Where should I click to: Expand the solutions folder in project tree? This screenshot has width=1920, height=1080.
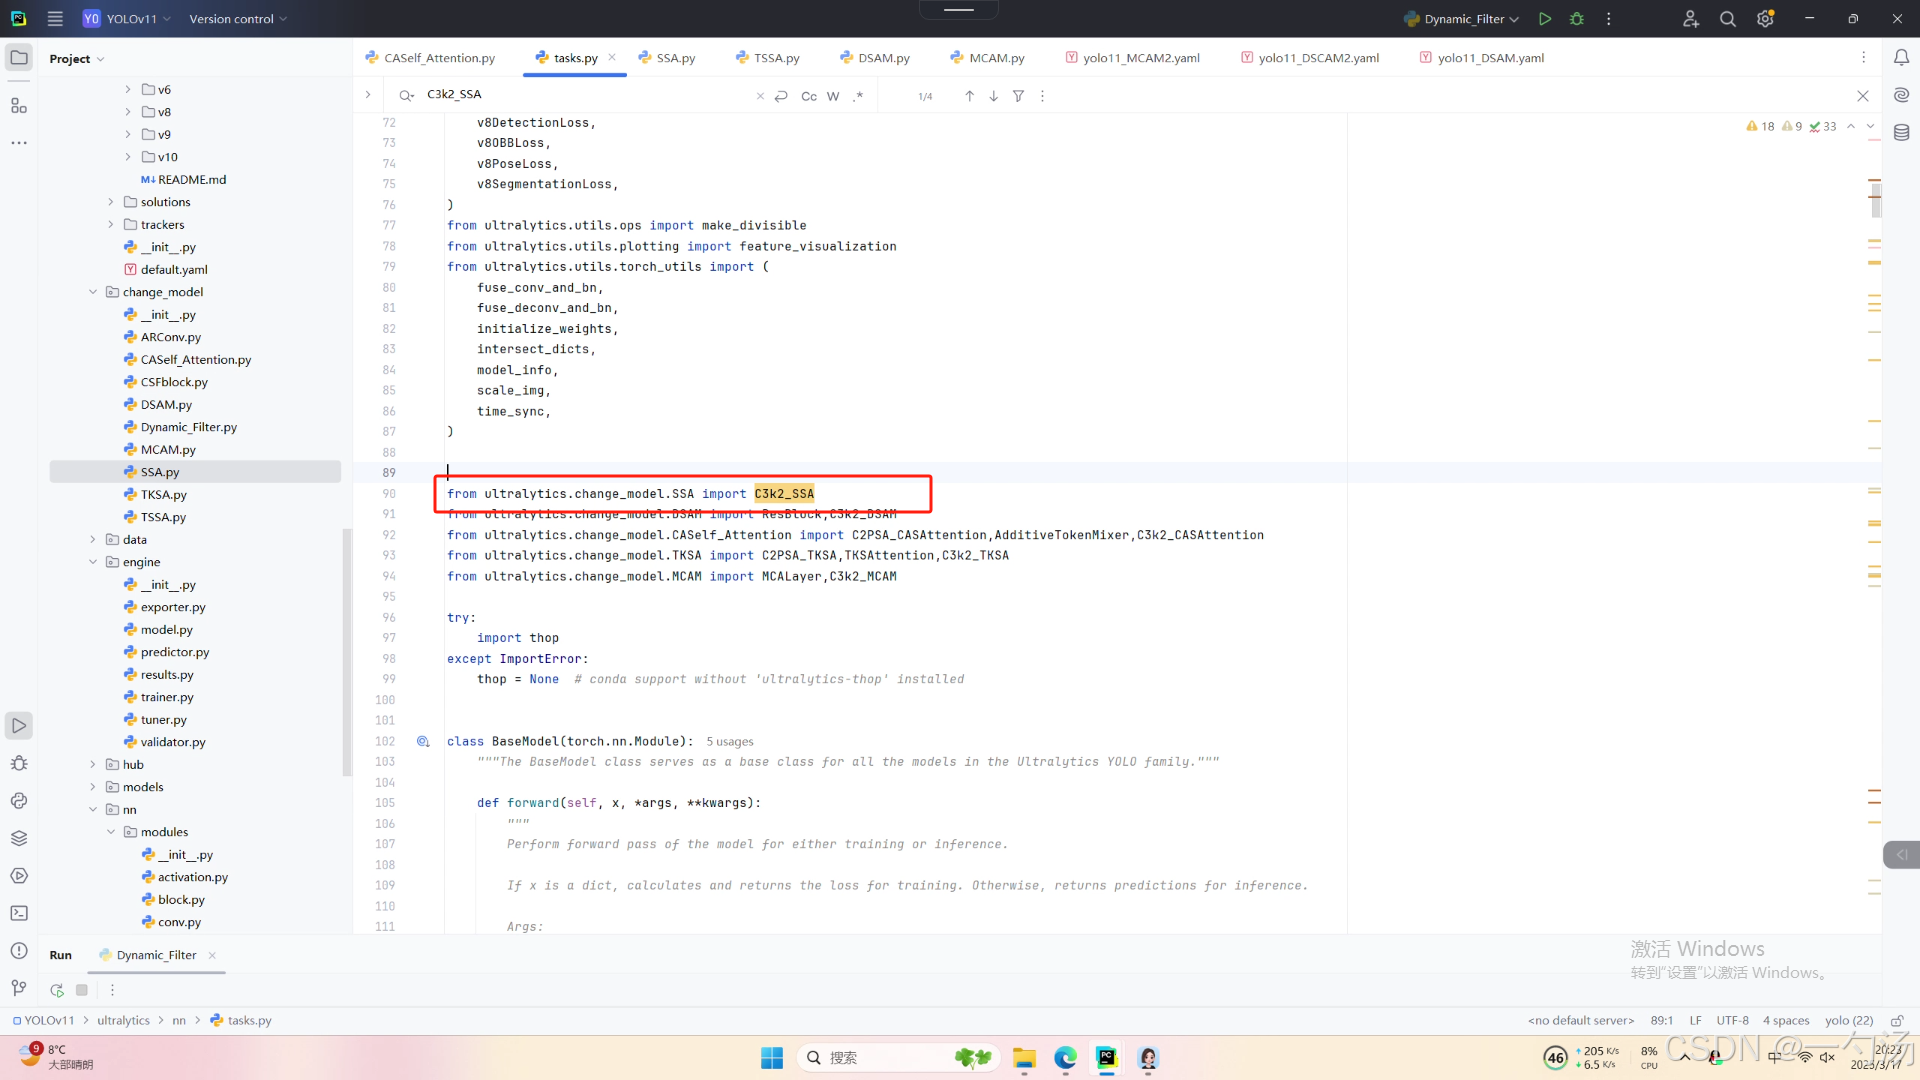(111, 202)
